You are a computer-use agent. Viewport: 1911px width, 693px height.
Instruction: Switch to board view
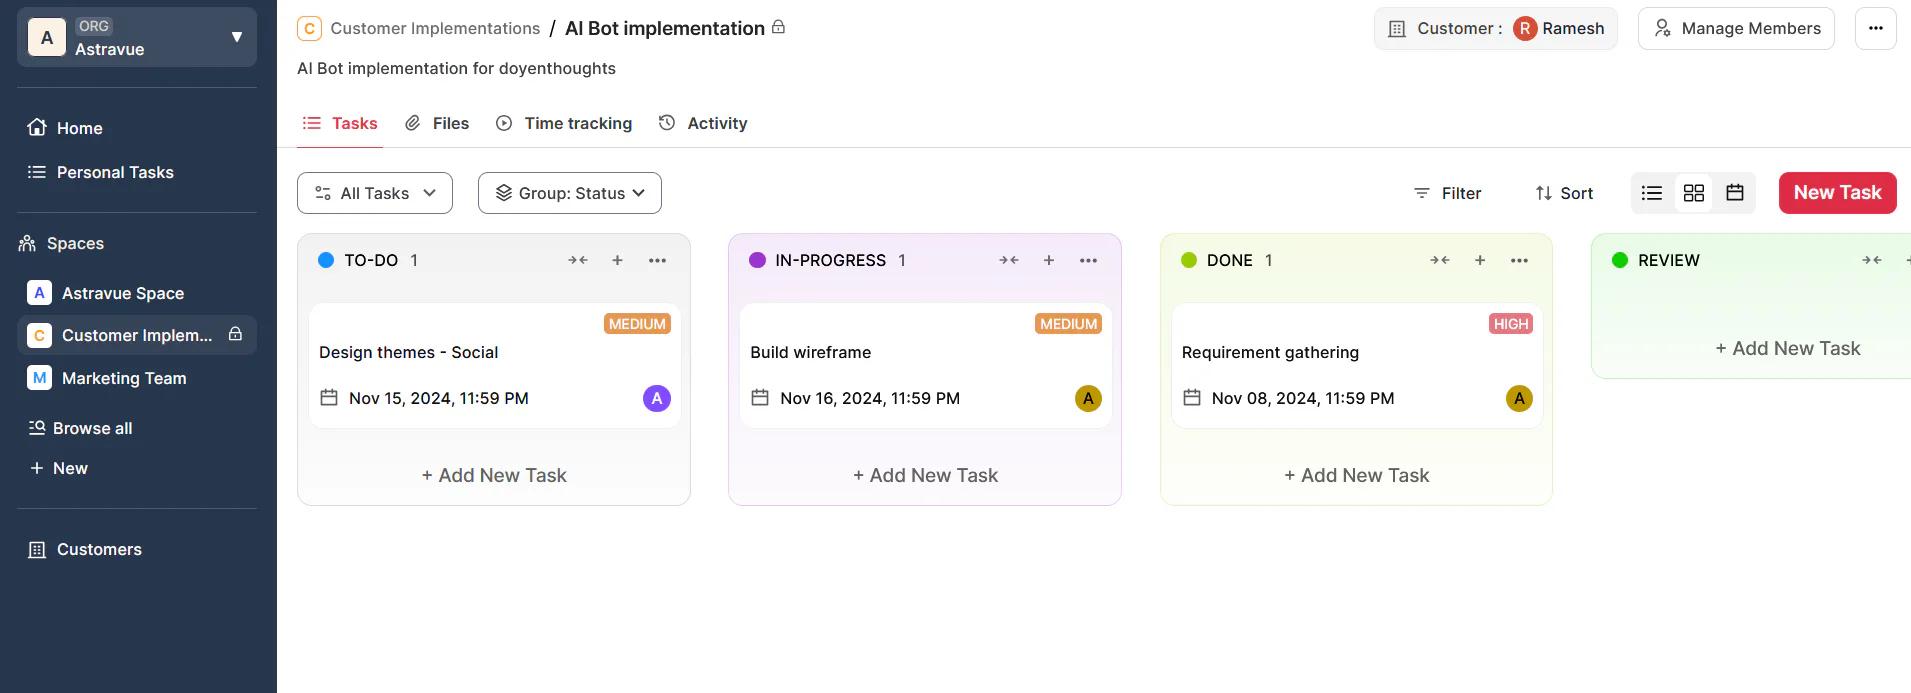[x=1694, y=193]
